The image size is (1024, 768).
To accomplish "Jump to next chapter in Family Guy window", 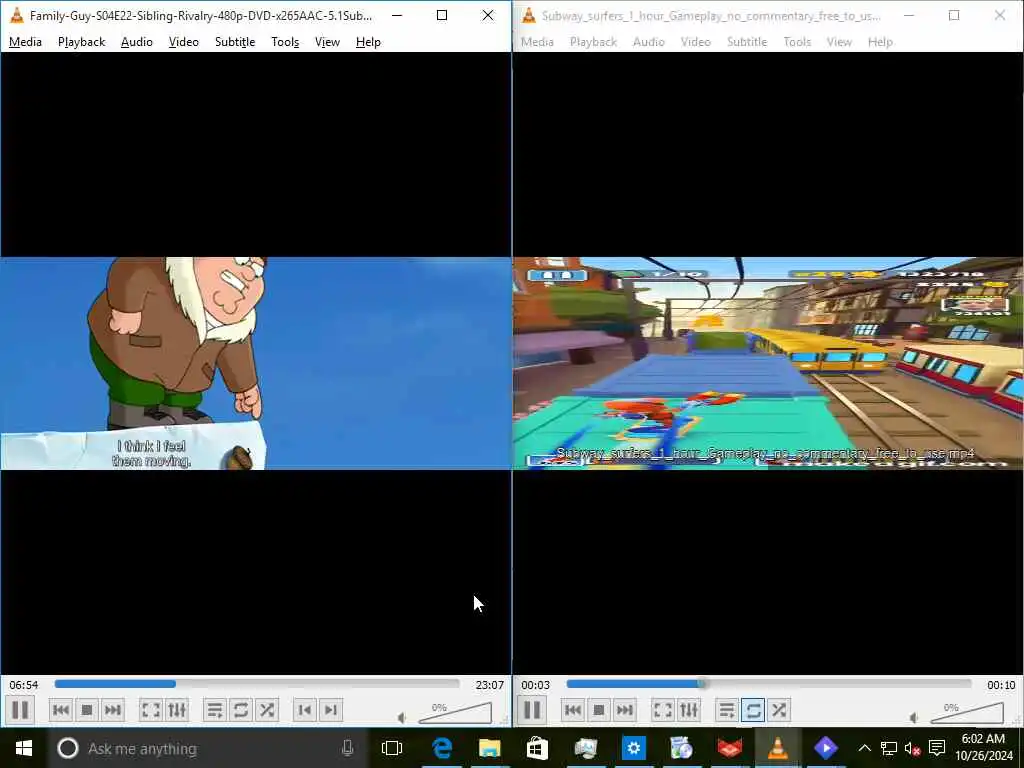I will coord(330,710).
